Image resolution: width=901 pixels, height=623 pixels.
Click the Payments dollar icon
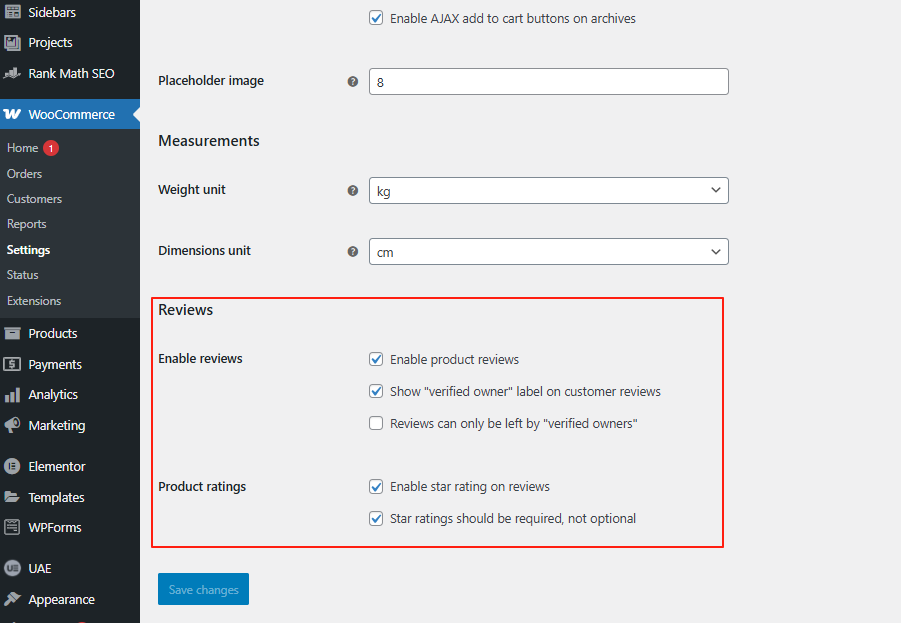point(12,365)
